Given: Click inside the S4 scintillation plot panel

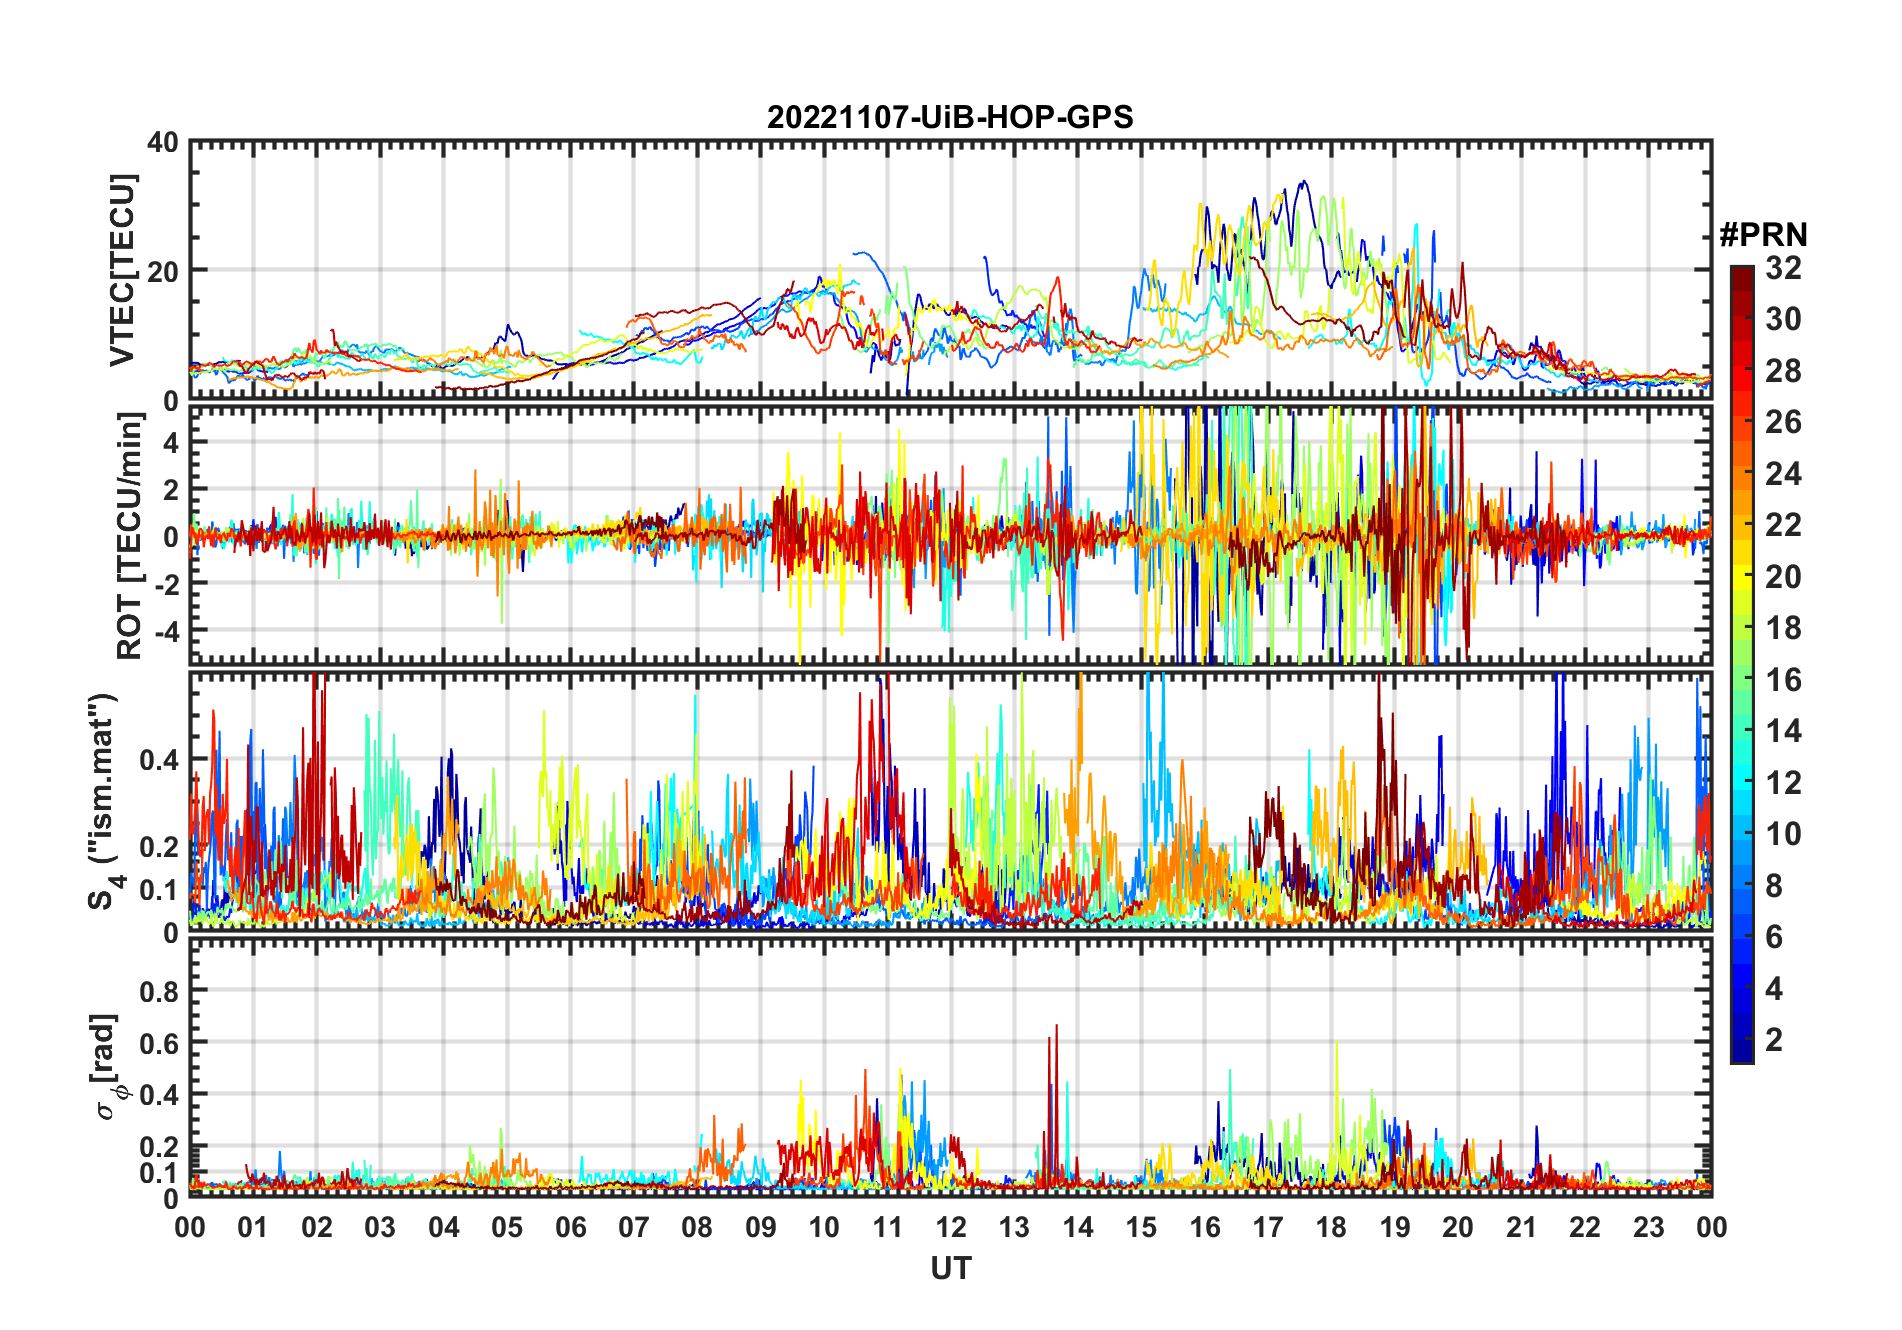Looking at the screenshot, I should [950, 801].
